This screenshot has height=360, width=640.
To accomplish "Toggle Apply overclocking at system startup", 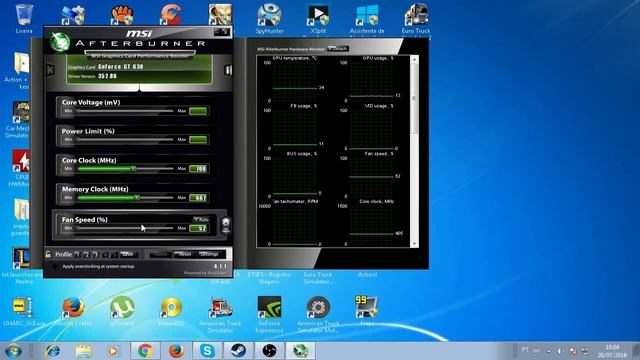I will pyautogui.click(x=55, y=267).
